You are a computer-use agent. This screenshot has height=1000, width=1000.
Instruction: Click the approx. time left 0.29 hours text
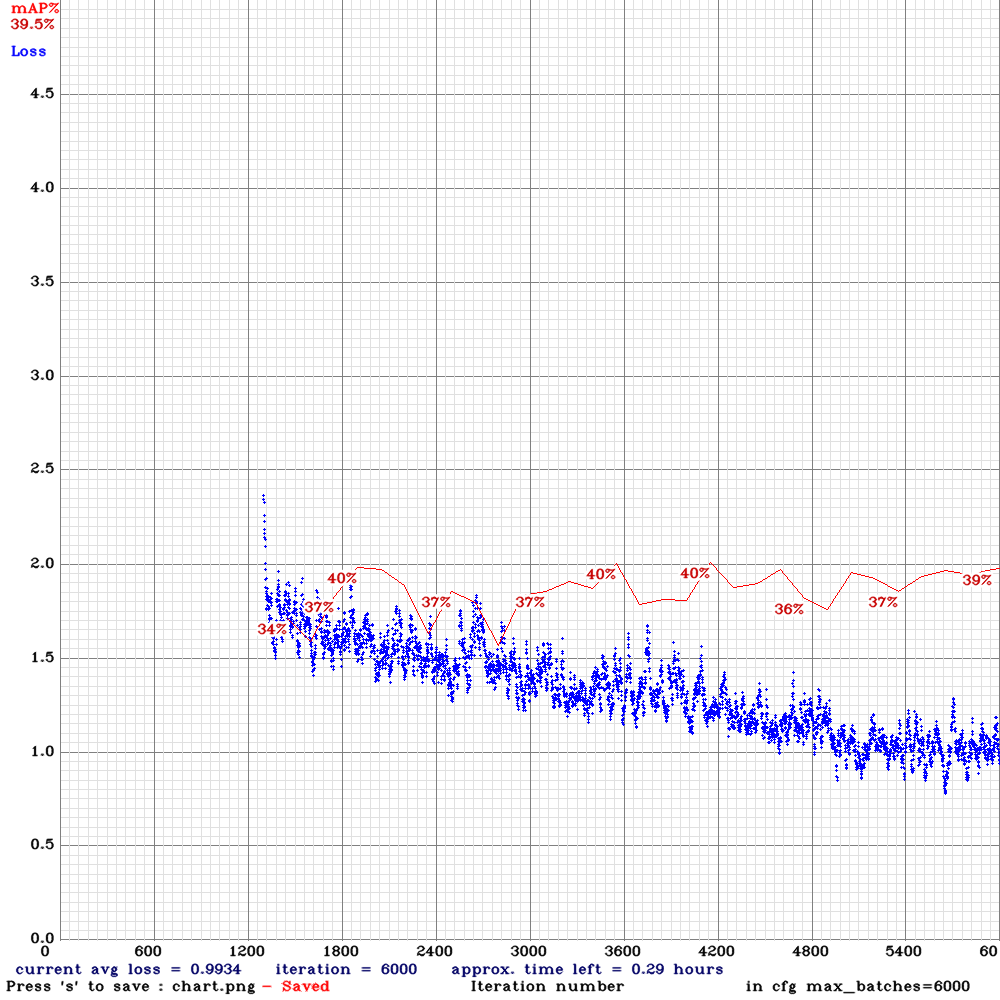click(587, 969)
